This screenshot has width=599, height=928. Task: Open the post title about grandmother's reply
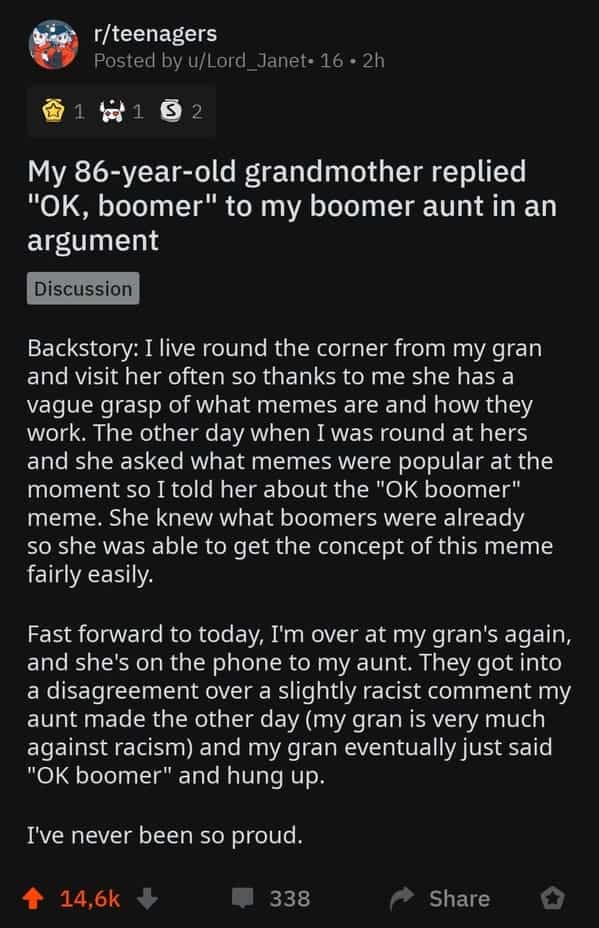[292, 205]
